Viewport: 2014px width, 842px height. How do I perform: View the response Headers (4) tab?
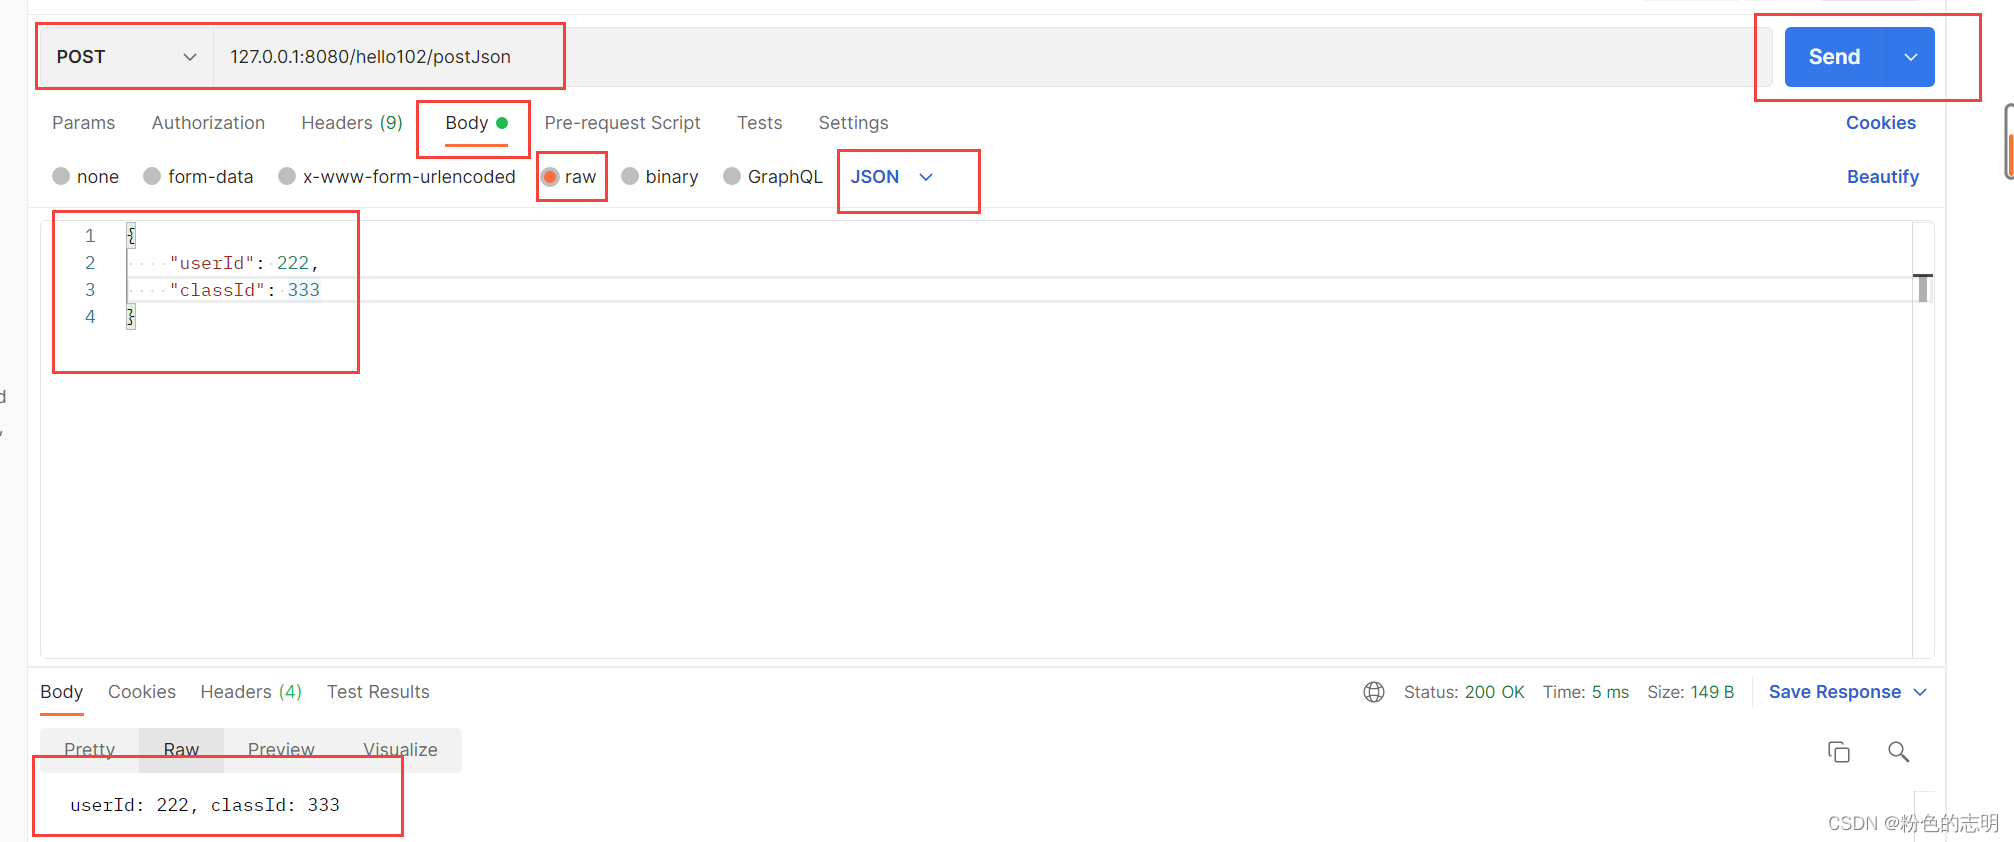251,692
